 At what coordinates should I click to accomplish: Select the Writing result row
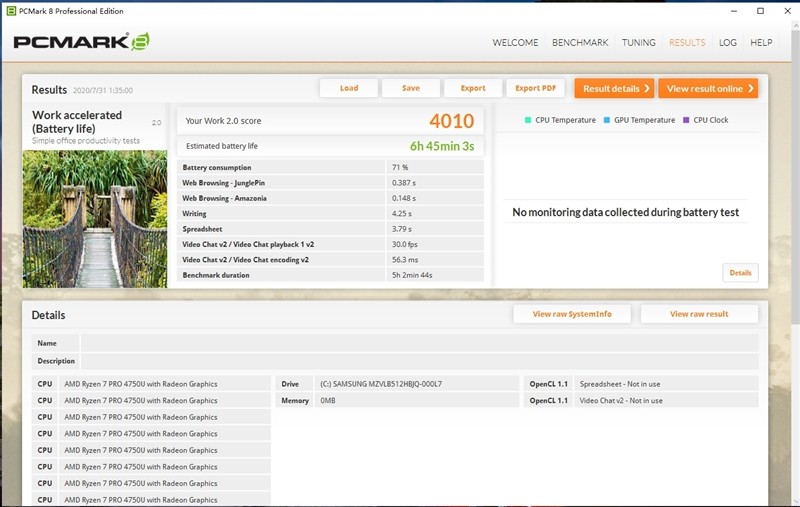tap(330, 214)
